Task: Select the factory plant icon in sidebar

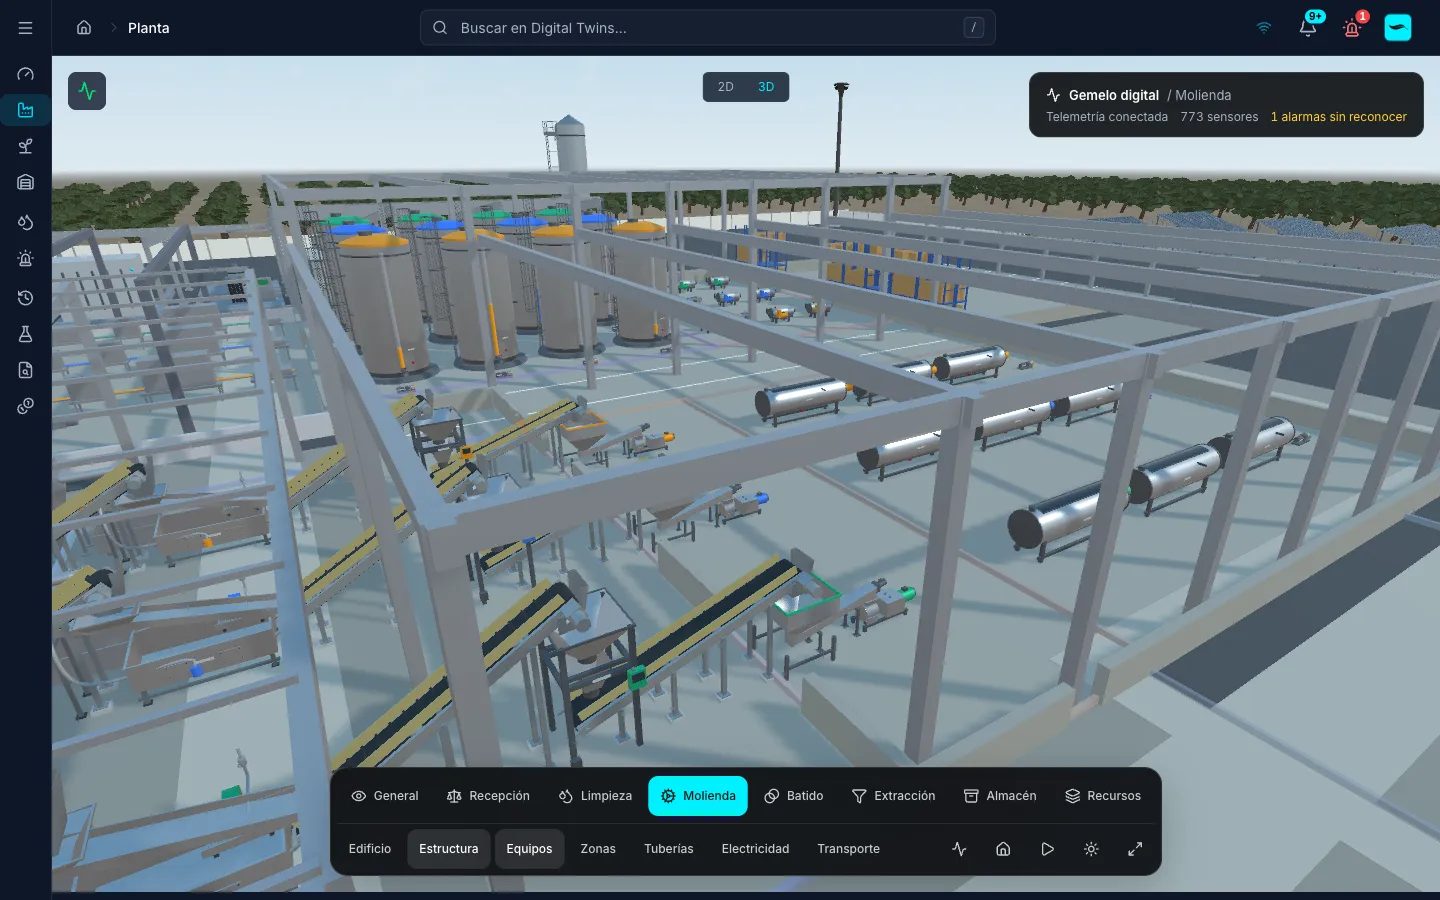Action: (x=26, y=110)
